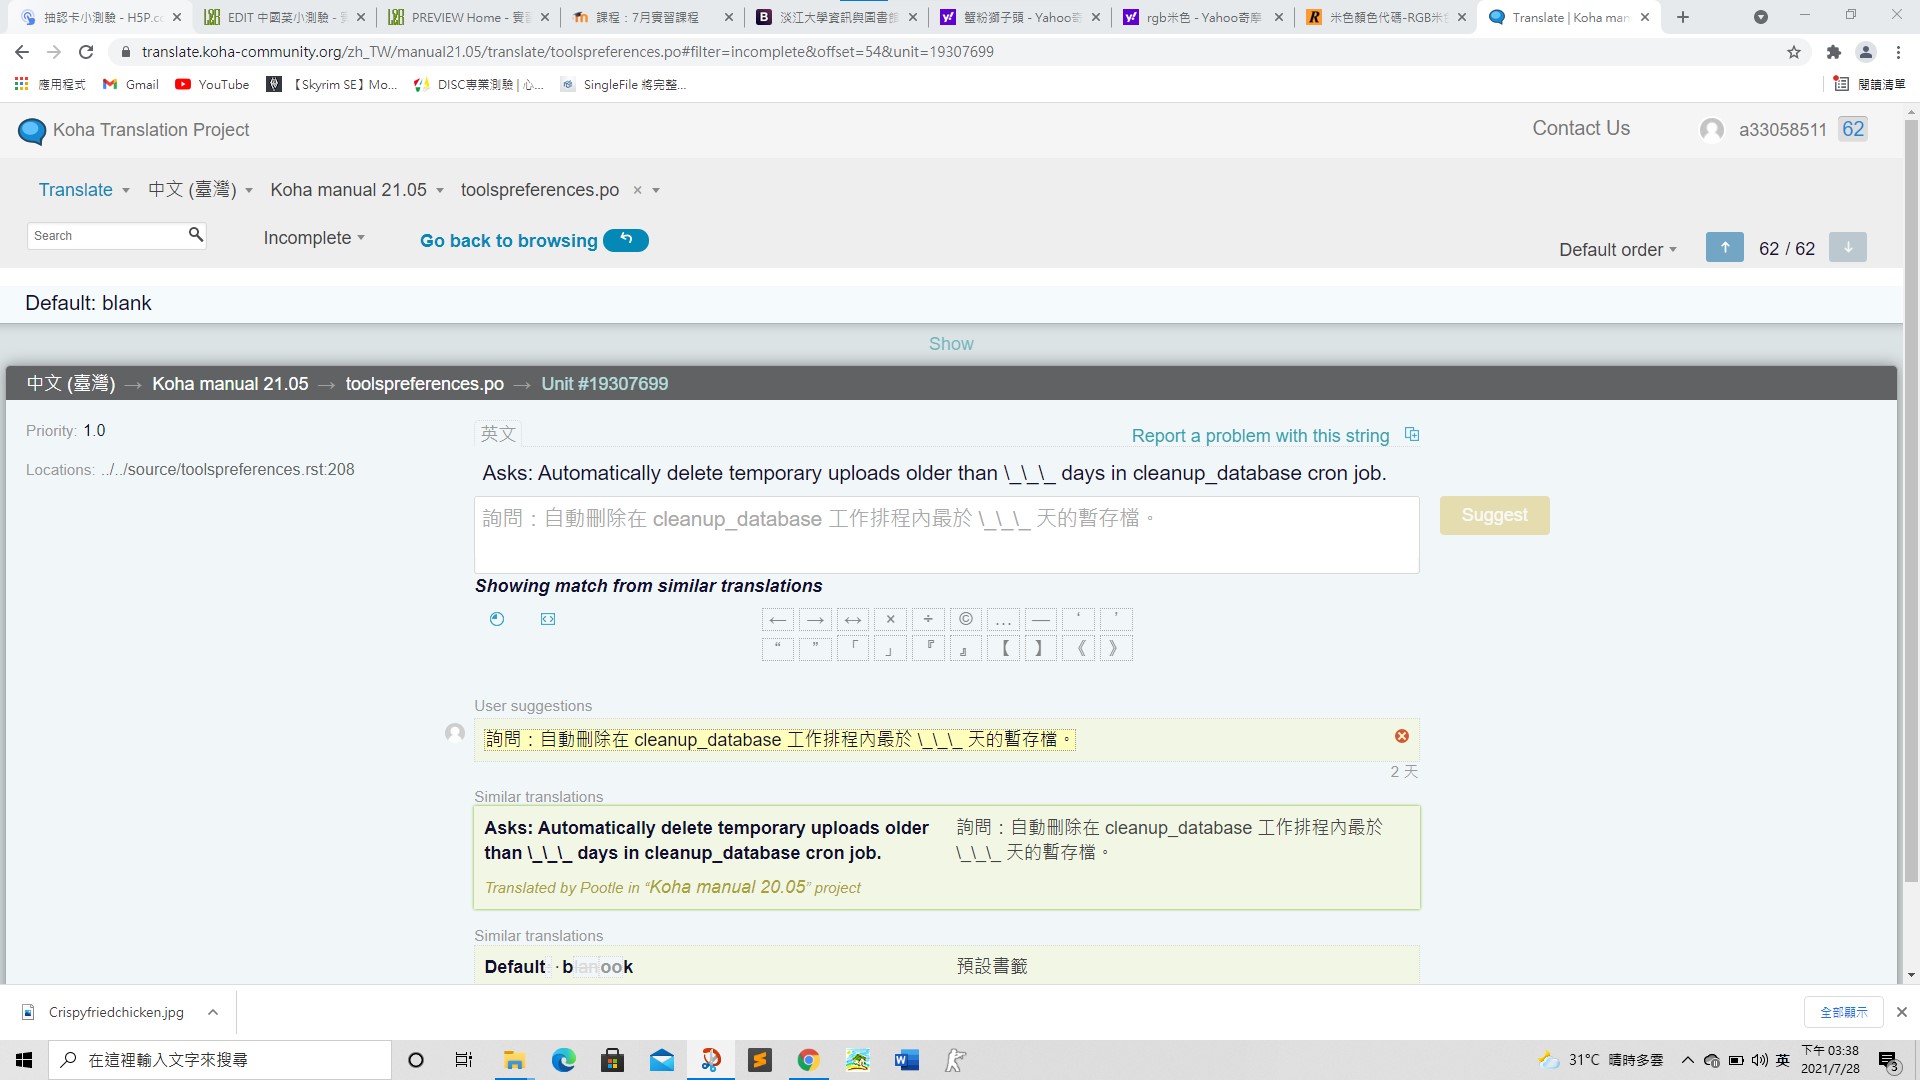Click Show to expand the context rows
Image resolution: width=1920 pixels, height=1080 pixels.
(950, 344)
